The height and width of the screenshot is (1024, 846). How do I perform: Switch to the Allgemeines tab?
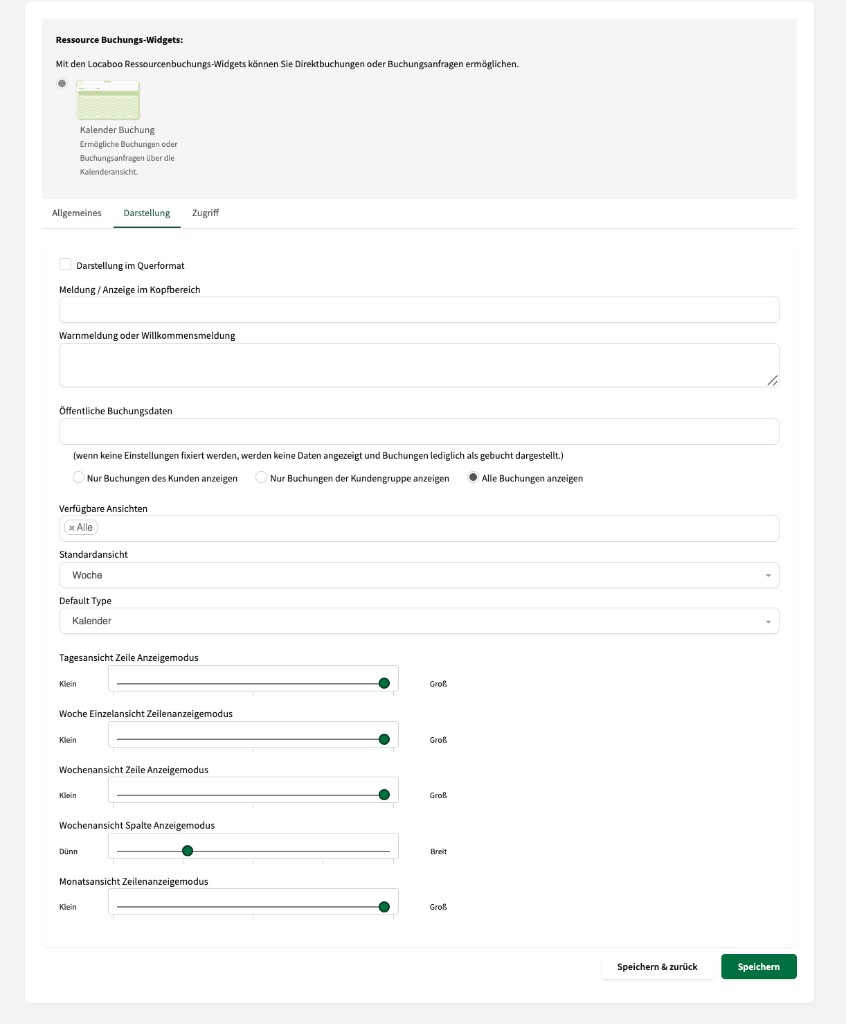click(76, 212)
